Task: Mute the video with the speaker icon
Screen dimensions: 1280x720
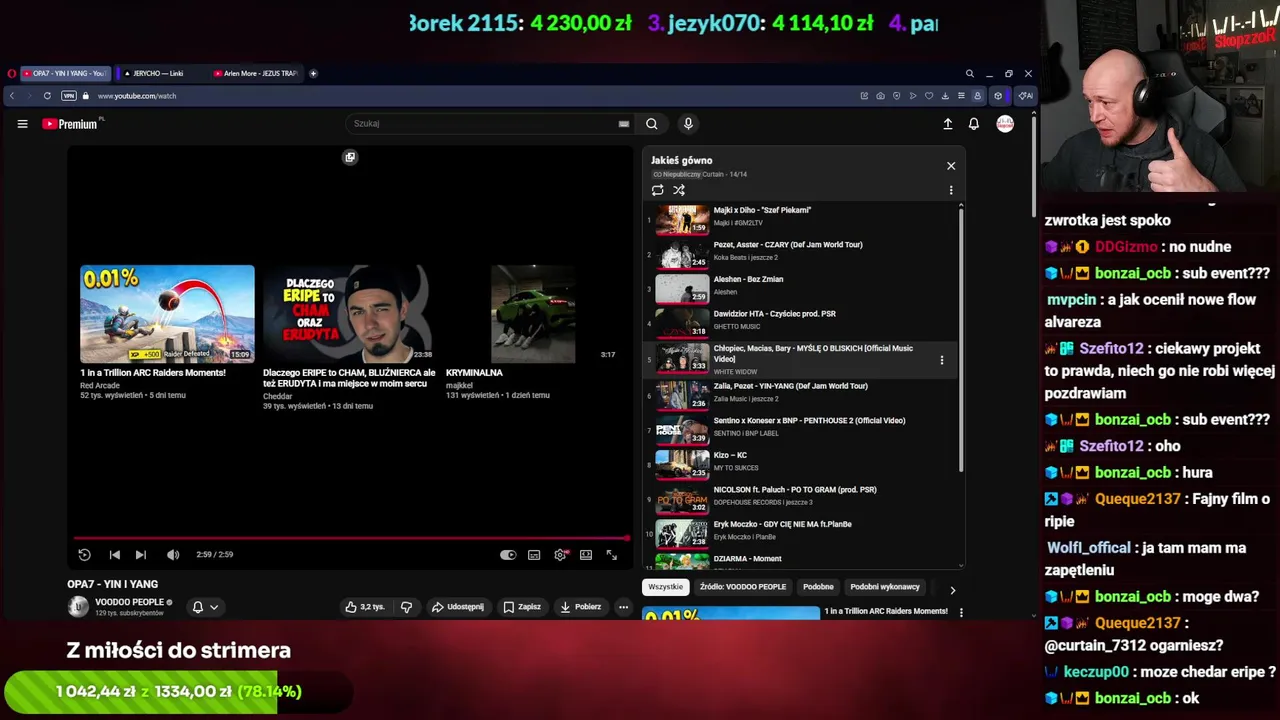Action: (x=173, y=555)
